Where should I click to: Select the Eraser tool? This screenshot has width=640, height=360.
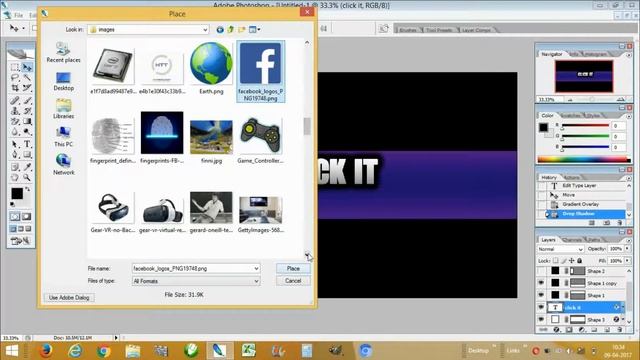(15, 121)
